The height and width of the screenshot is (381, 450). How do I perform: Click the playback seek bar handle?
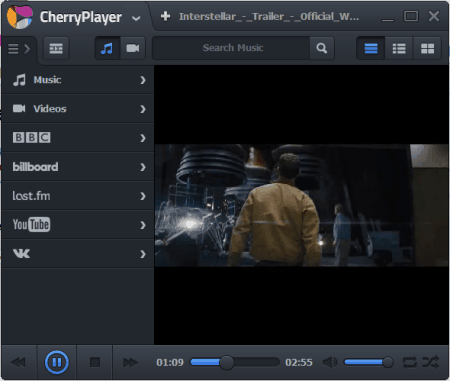tap(227, 362)
